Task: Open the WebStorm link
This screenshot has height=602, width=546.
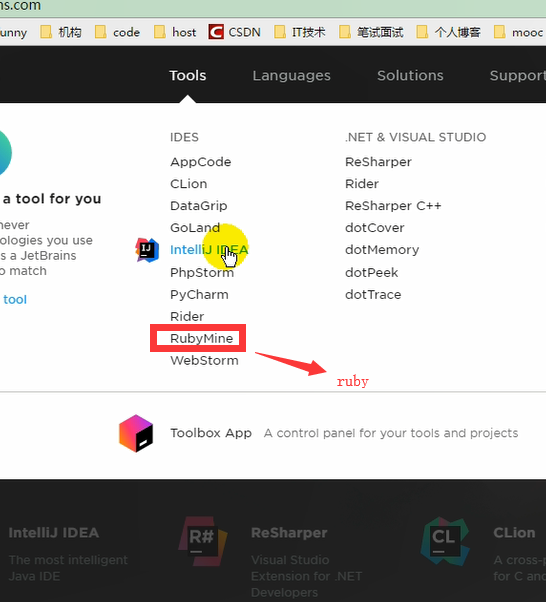Action: [204, 361]
